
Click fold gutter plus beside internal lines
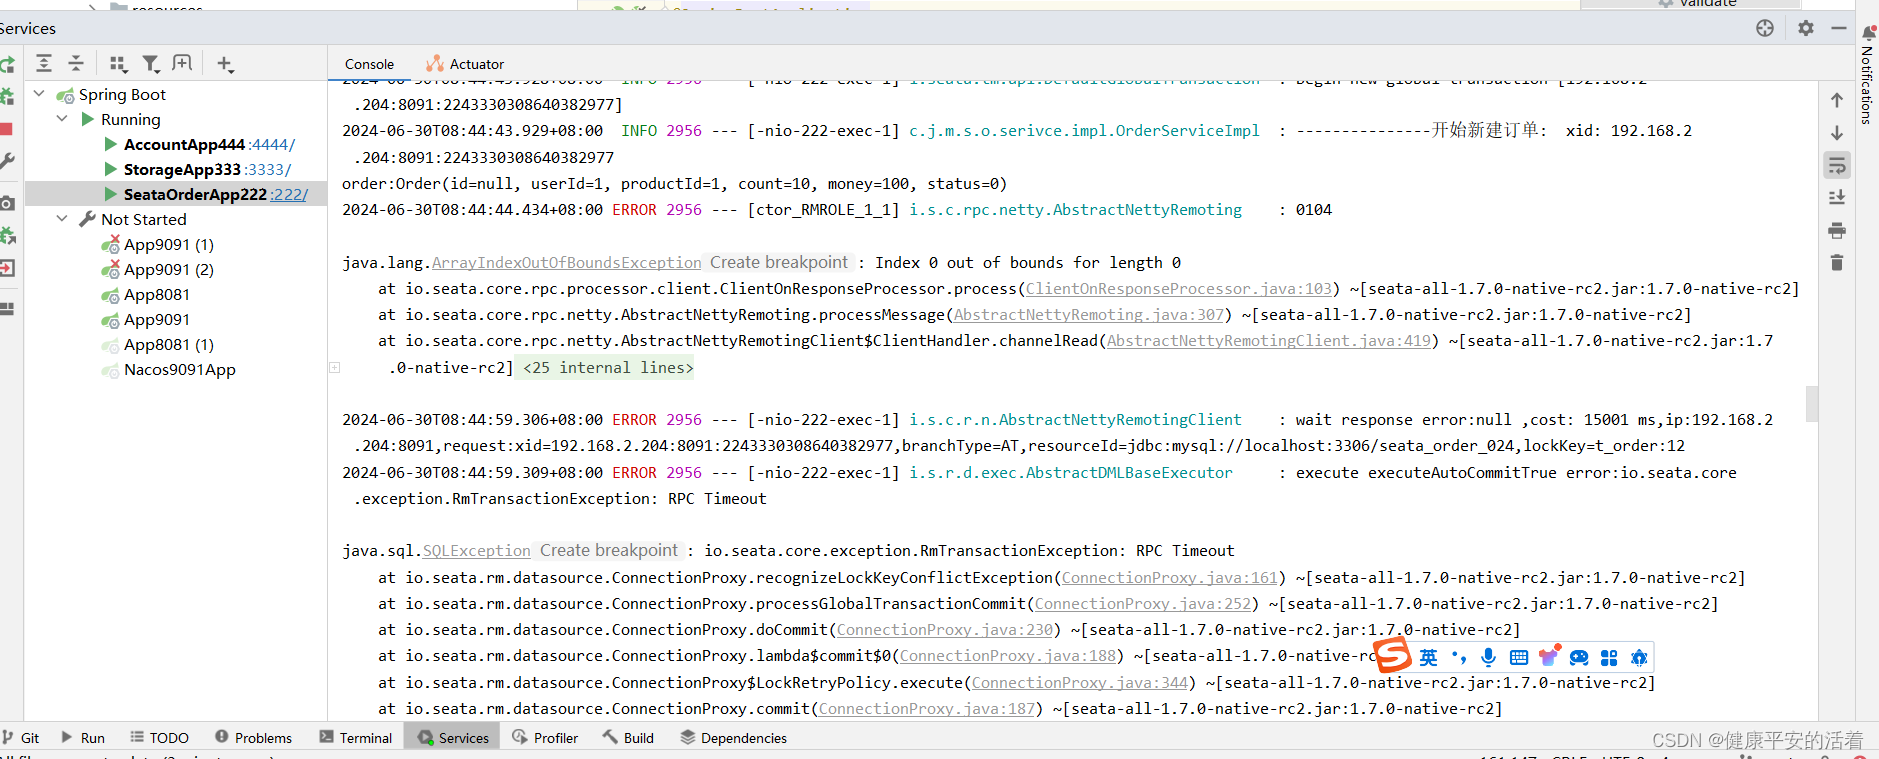335,367
